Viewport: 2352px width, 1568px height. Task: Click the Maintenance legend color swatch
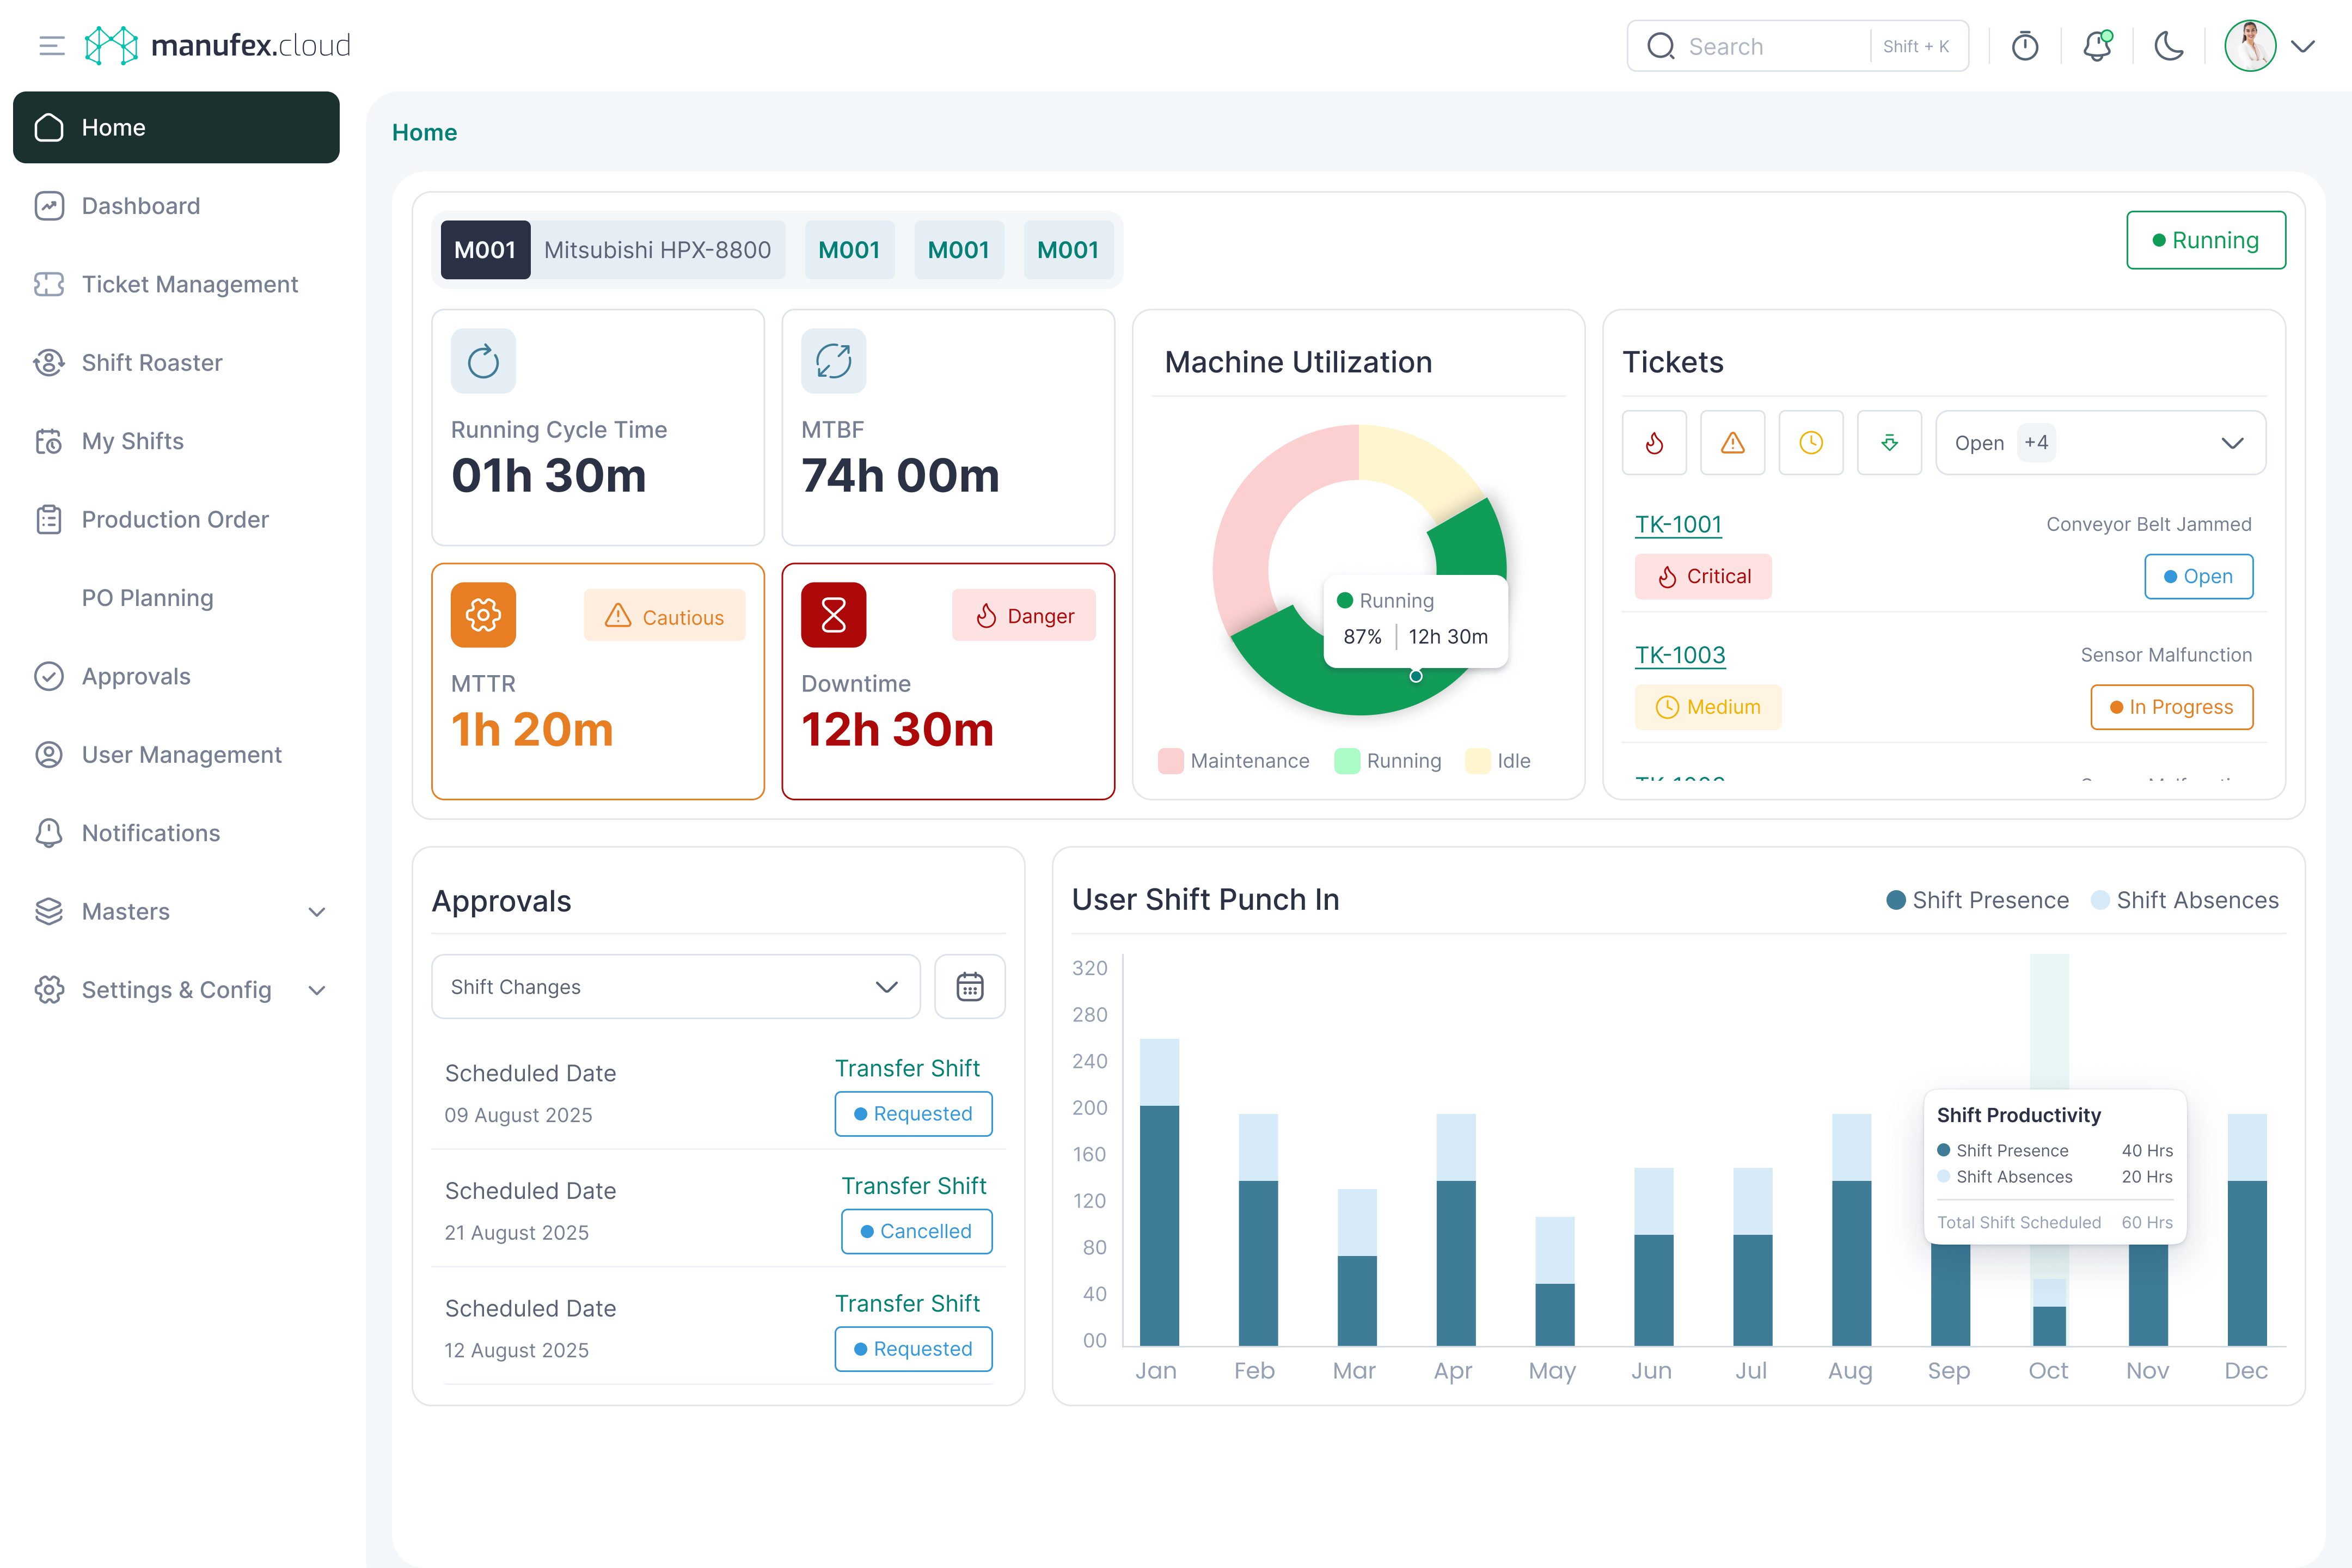1170,761
